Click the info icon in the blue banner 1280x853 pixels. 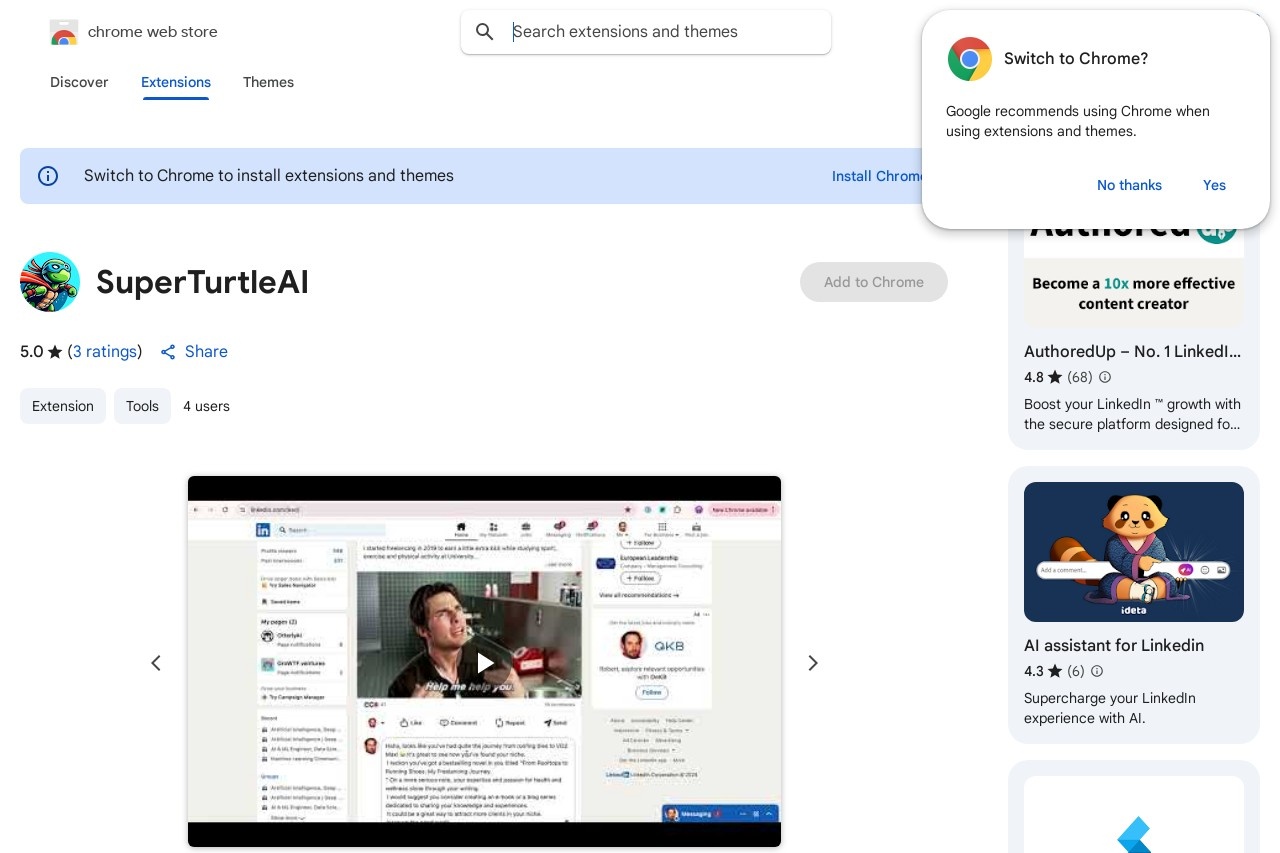coord(48,176)
